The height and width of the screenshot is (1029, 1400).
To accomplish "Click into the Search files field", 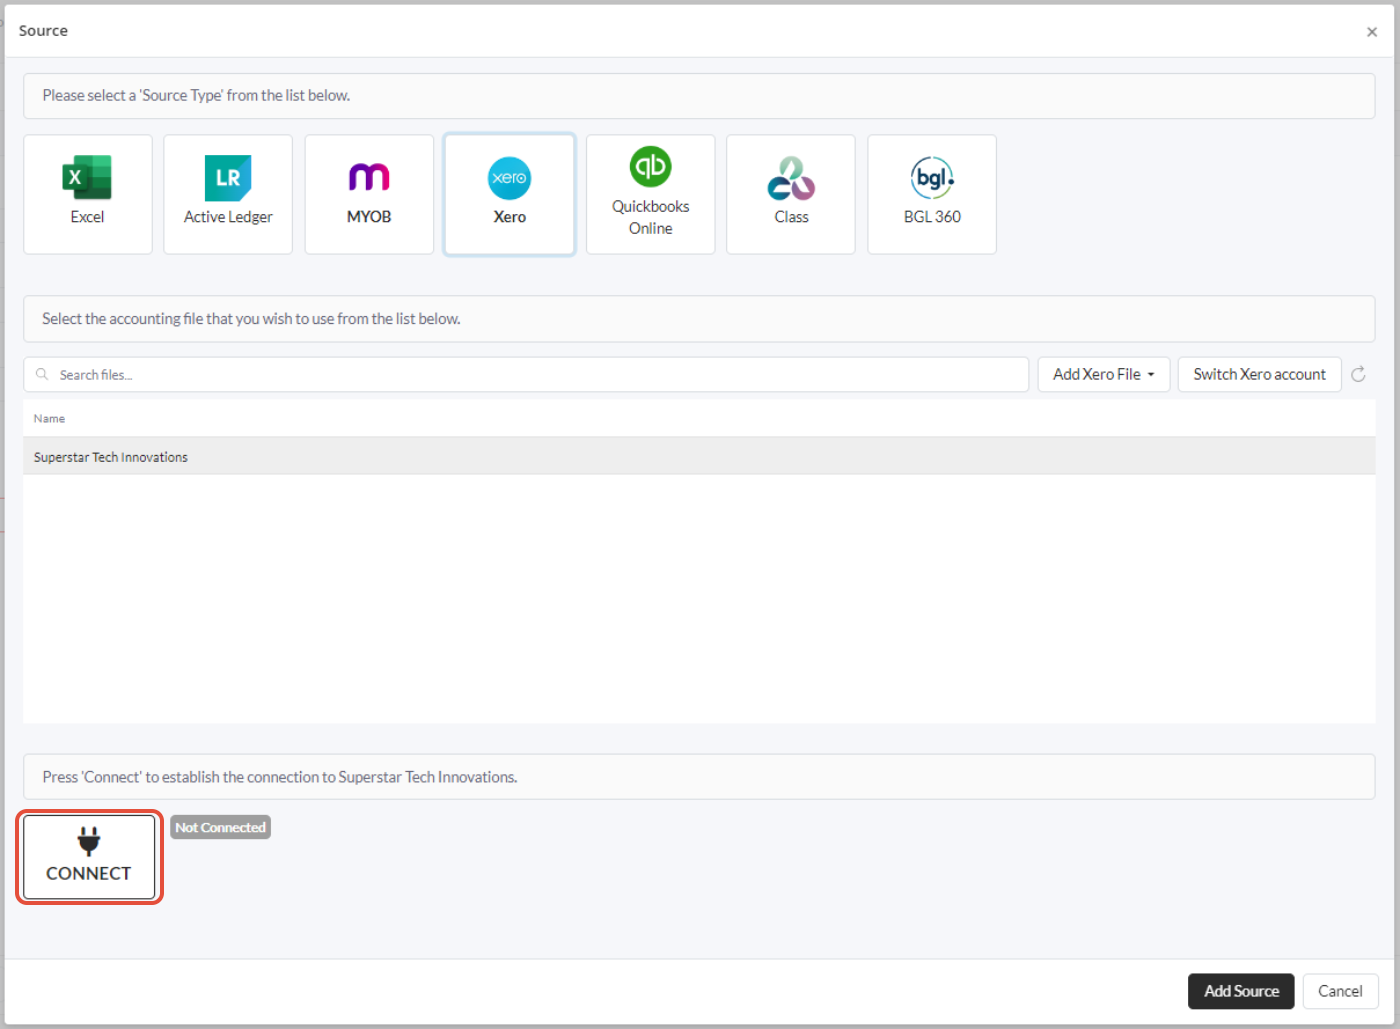I will coord(526,374).
